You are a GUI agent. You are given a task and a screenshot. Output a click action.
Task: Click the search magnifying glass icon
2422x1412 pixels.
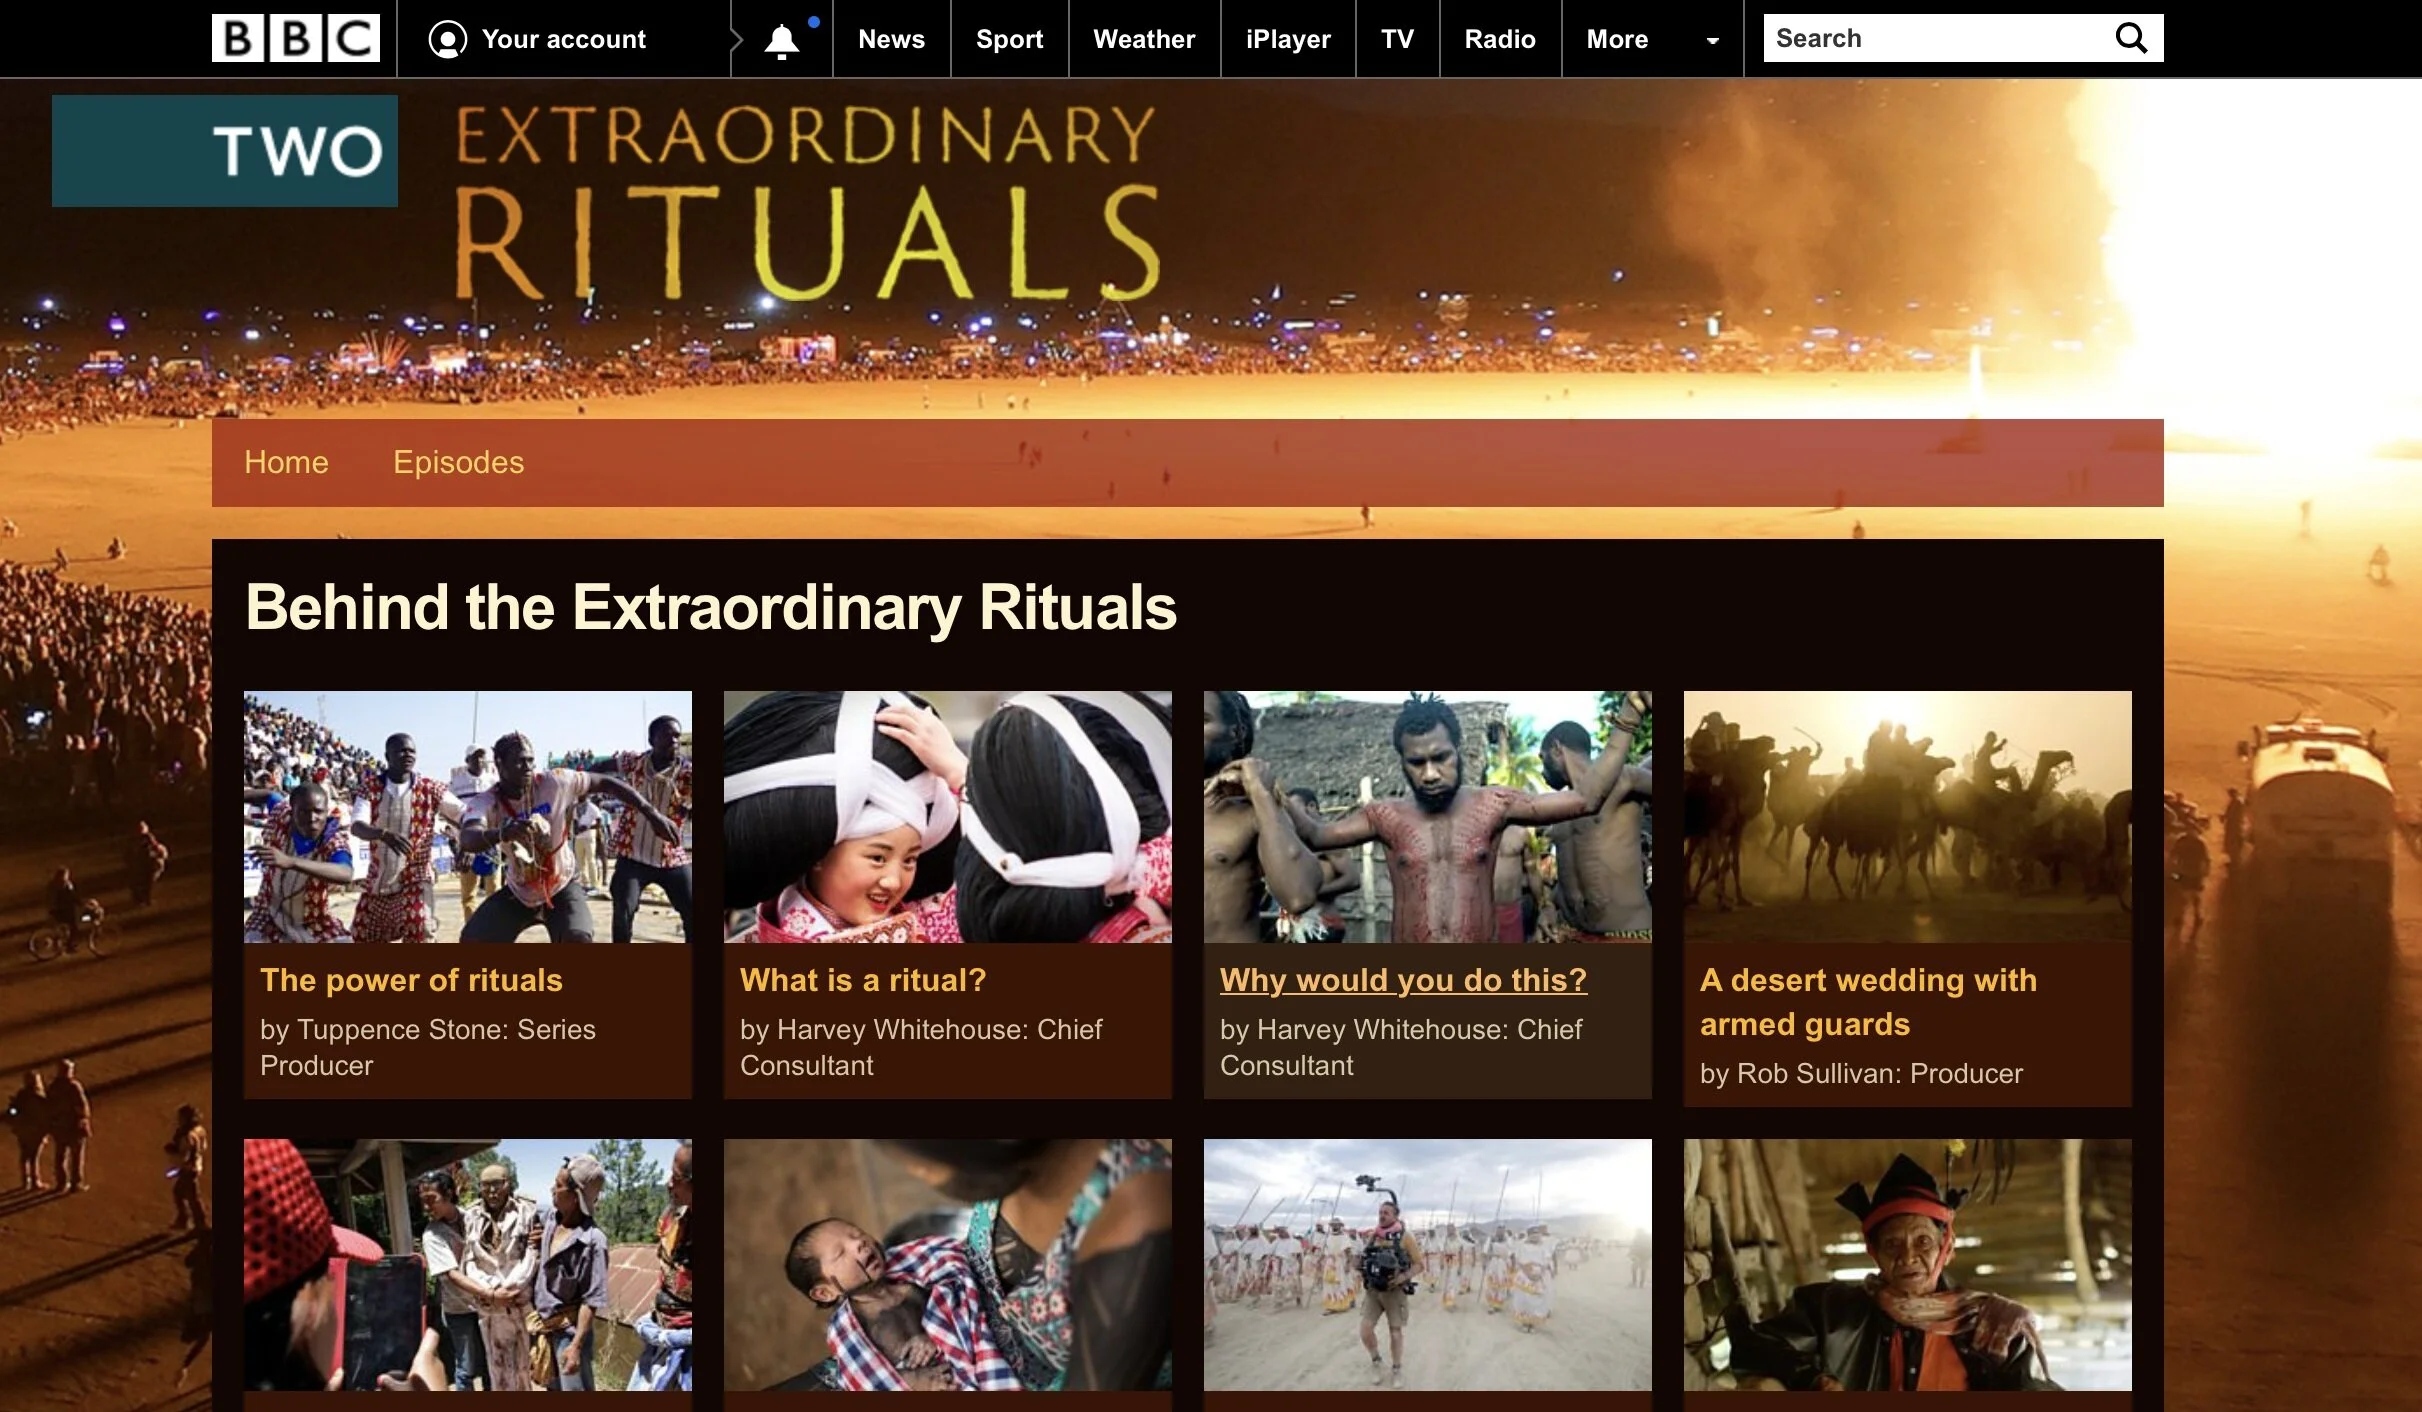[2131, 38]
